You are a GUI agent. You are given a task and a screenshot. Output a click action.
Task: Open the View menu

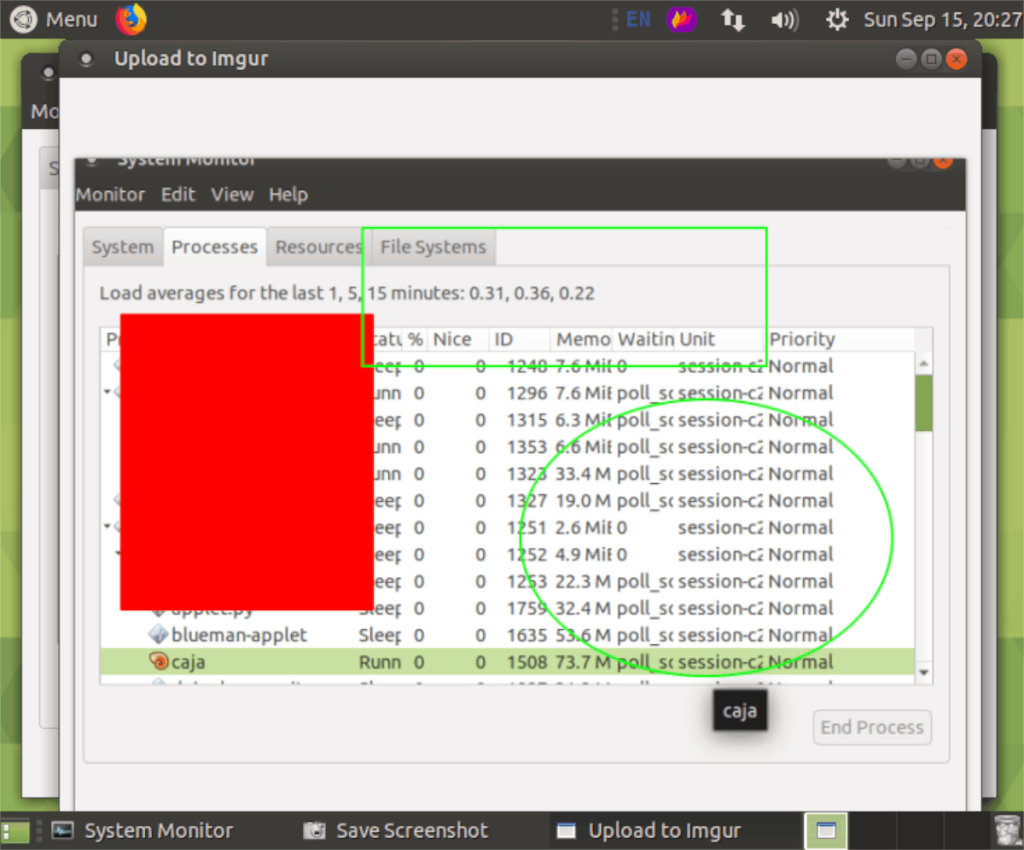click(232, 194)
